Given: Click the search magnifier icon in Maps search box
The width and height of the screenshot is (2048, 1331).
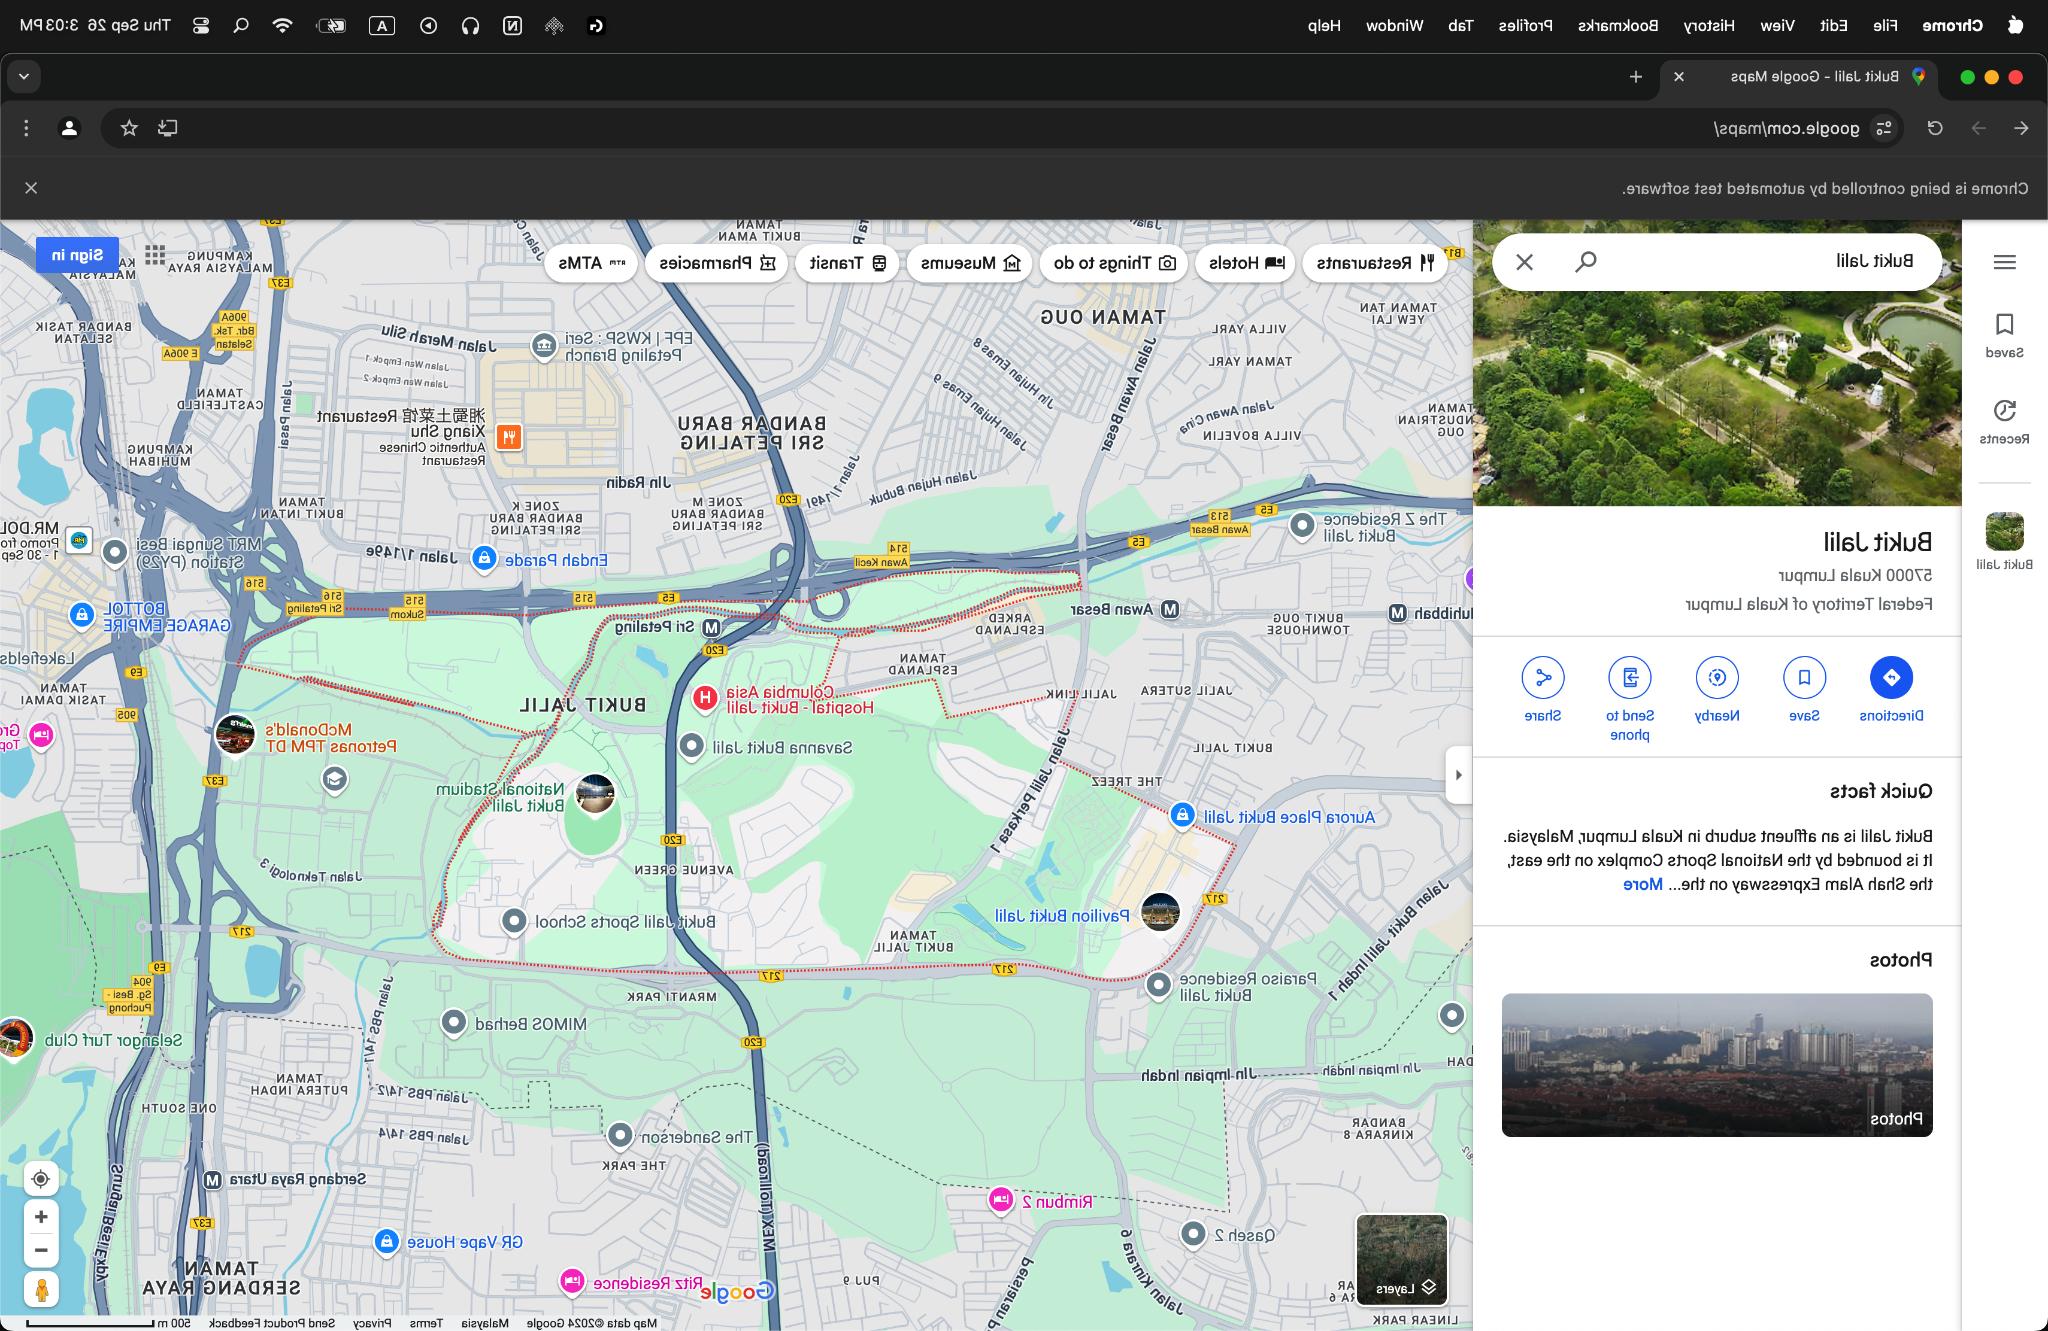Looking at the screenshot, I should click(1586, 262).
